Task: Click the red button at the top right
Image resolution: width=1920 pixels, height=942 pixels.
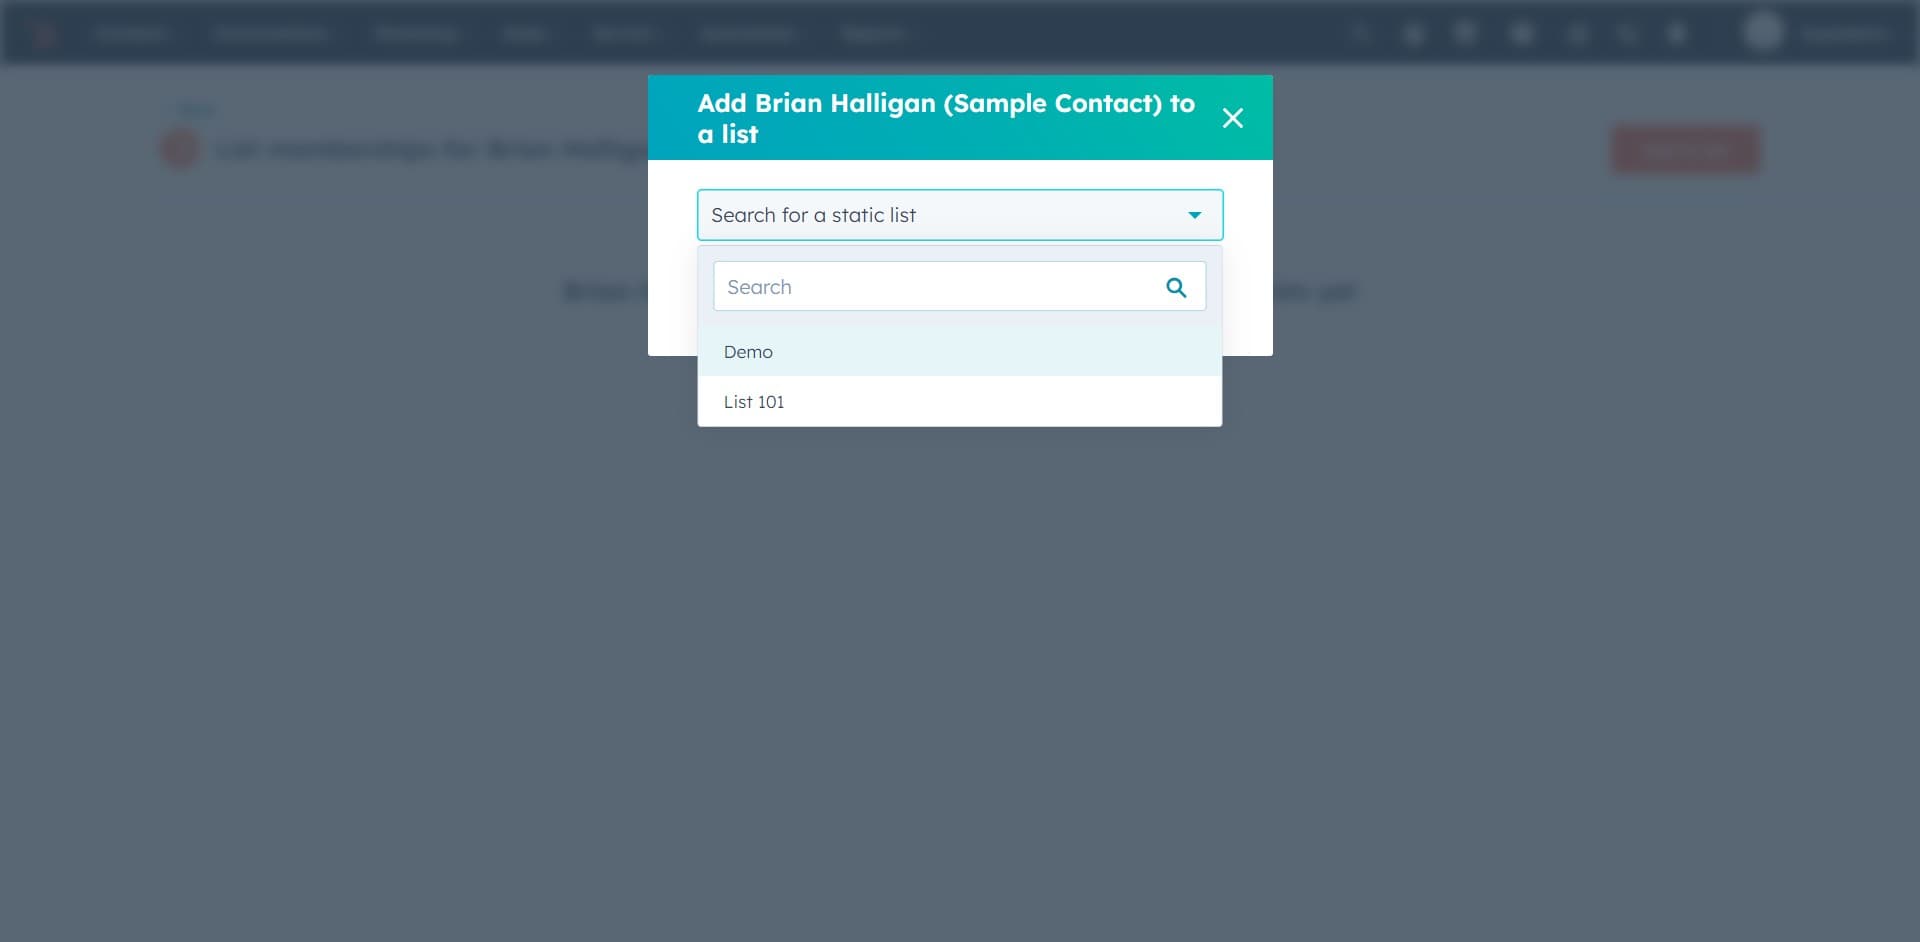Action: pos(1685,149)
